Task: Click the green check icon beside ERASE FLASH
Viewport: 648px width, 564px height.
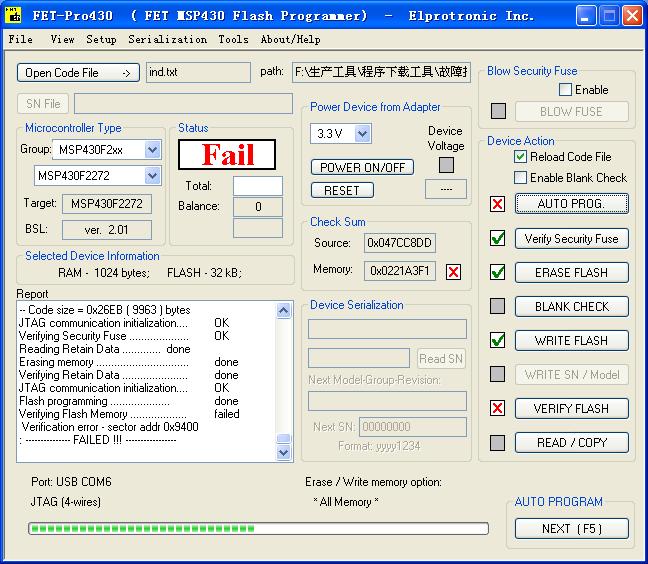Action: pyautogui.click(x=497, y=272)
